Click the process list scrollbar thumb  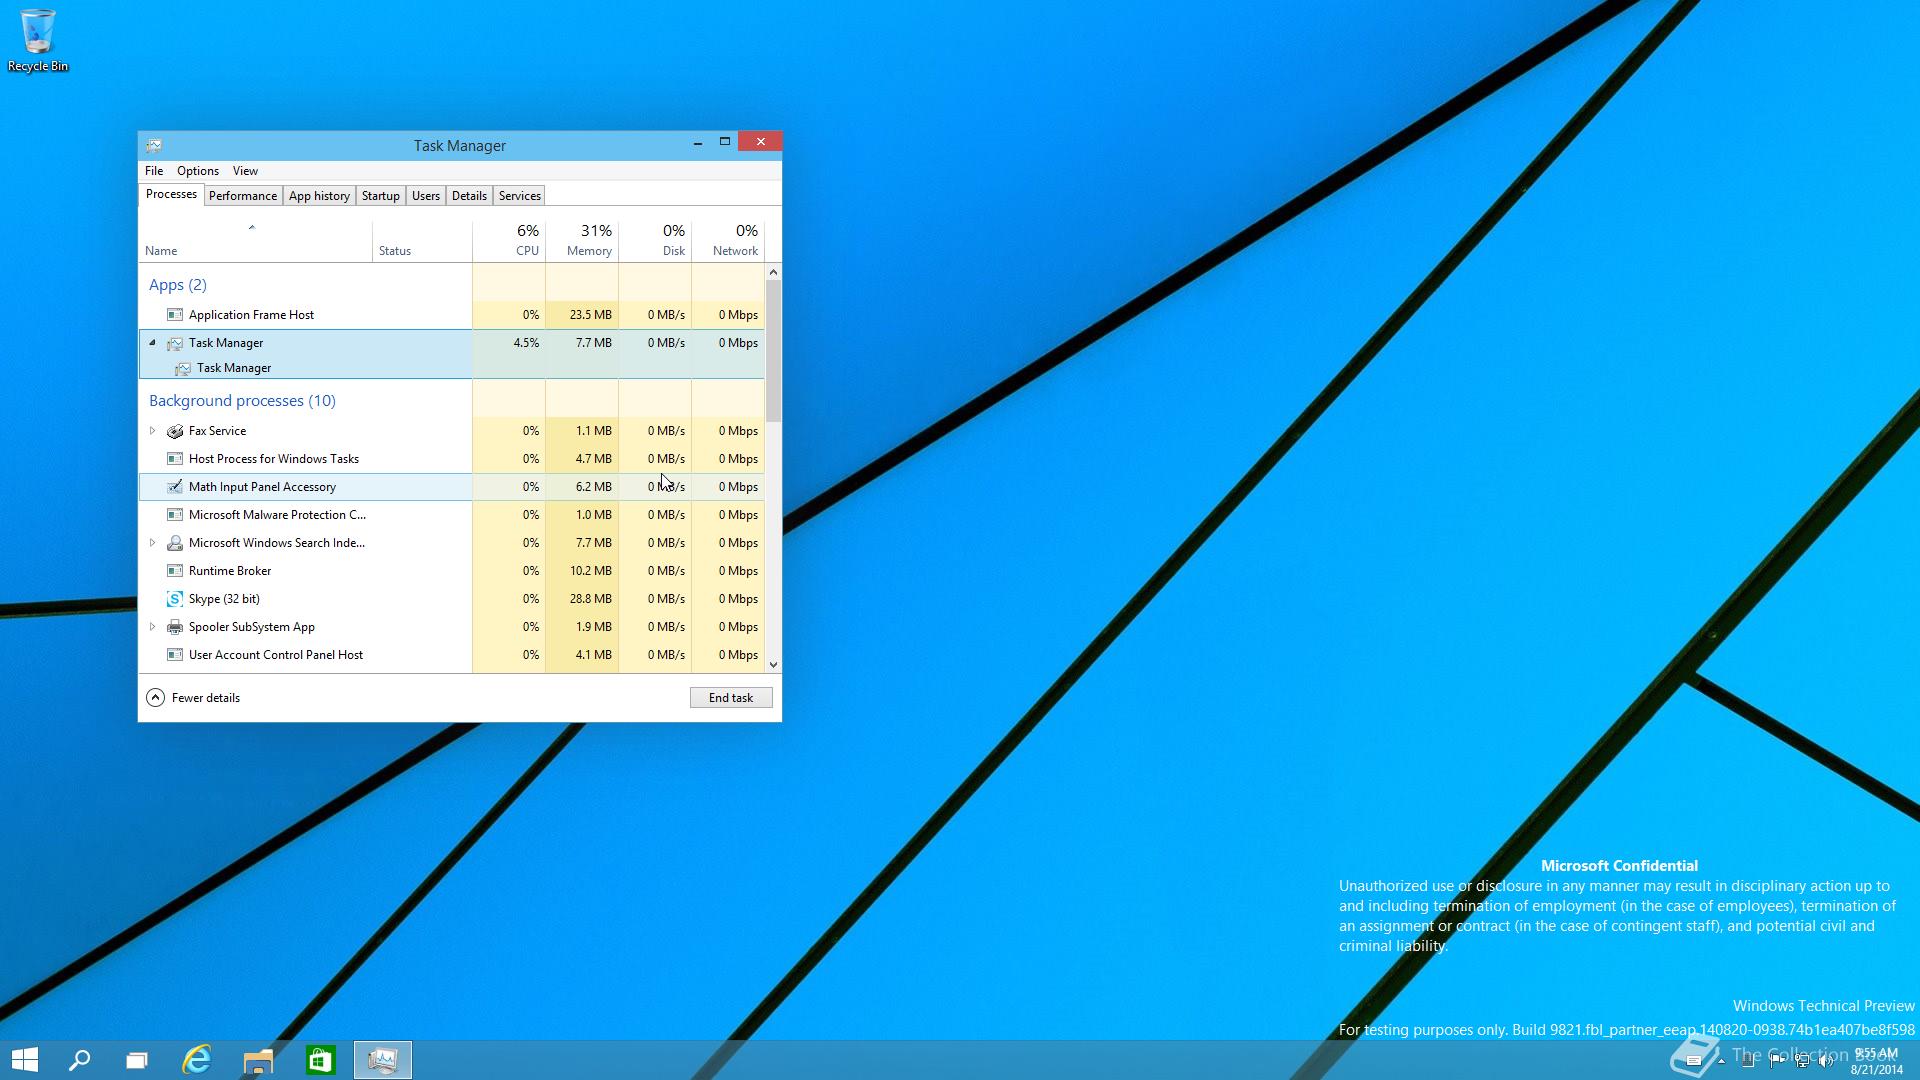pyautogui.click(x=773, y=351)
